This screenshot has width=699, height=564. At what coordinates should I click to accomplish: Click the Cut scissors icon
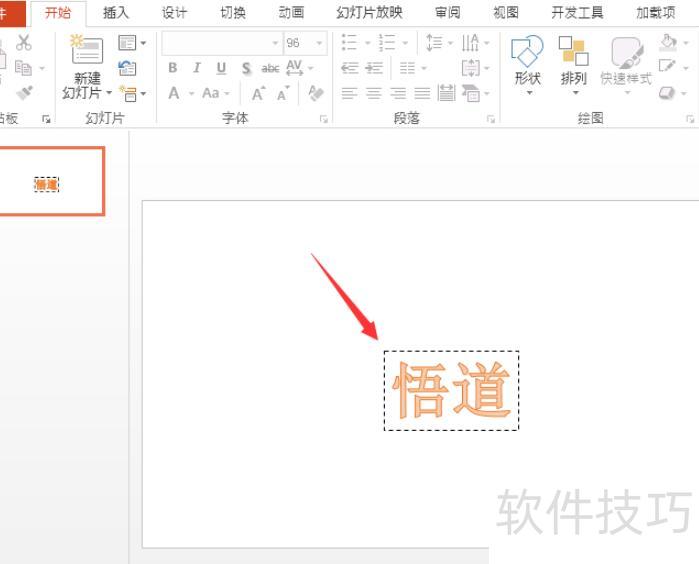24,43
